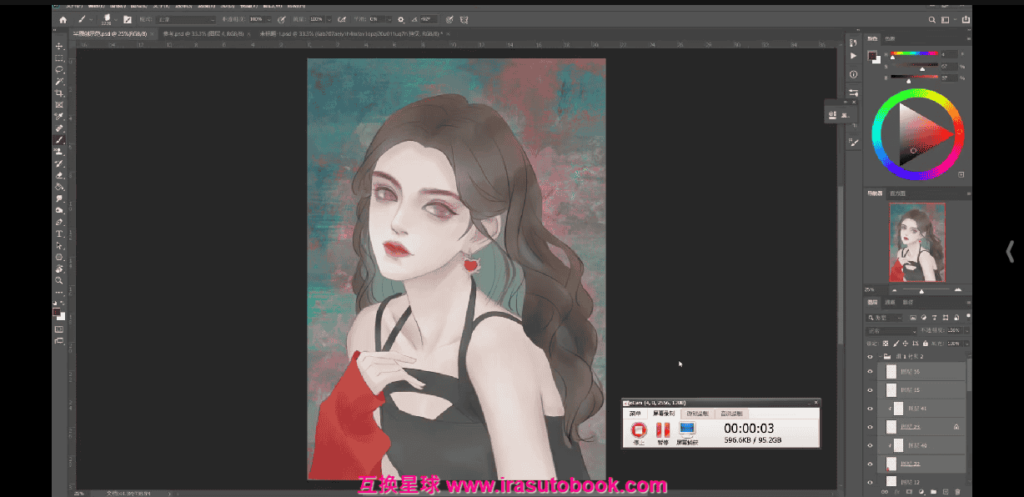
Task: Select the Pen tool
Action: coord(59,222)
